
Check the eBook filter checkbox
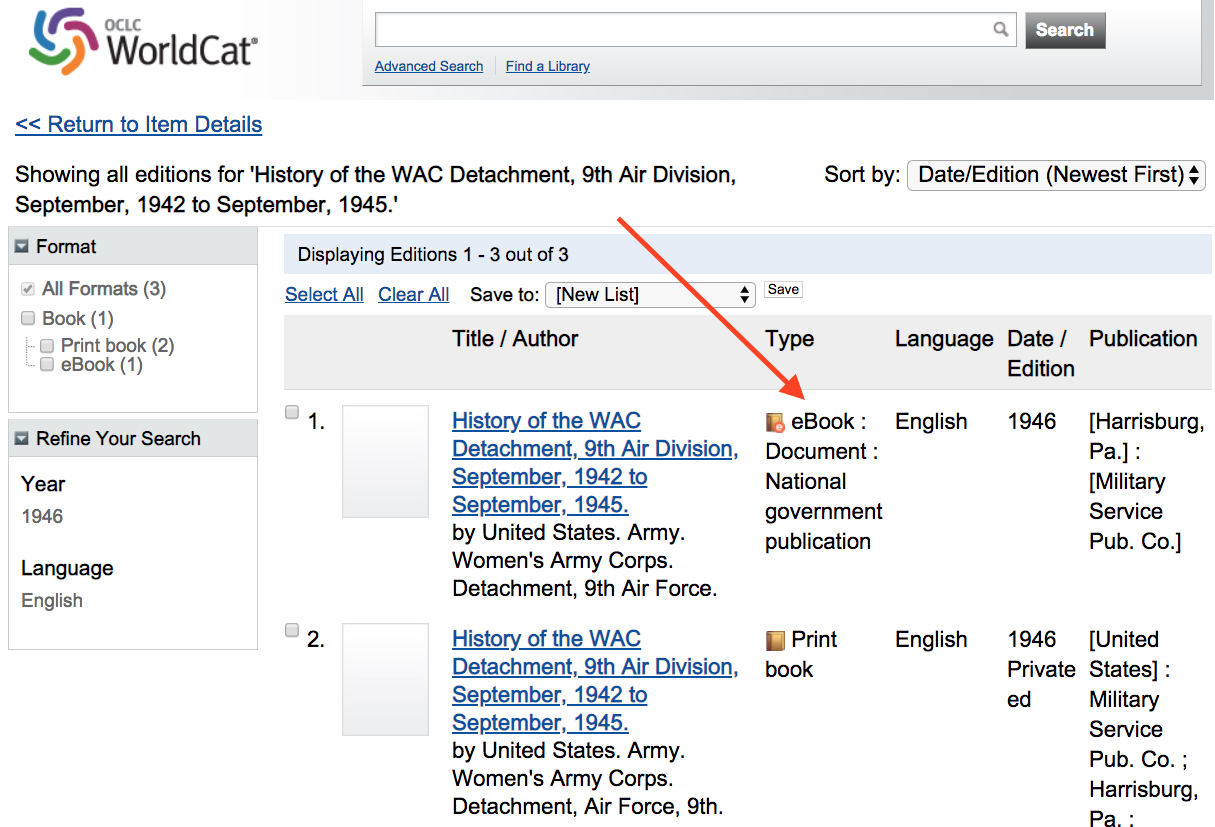[46, 363]
